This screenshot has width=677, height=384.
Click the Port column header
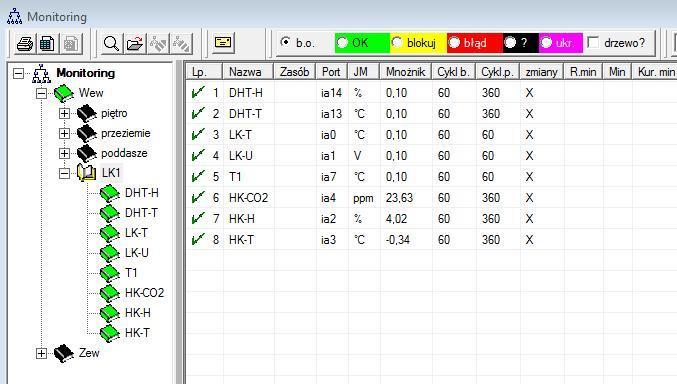332,72
